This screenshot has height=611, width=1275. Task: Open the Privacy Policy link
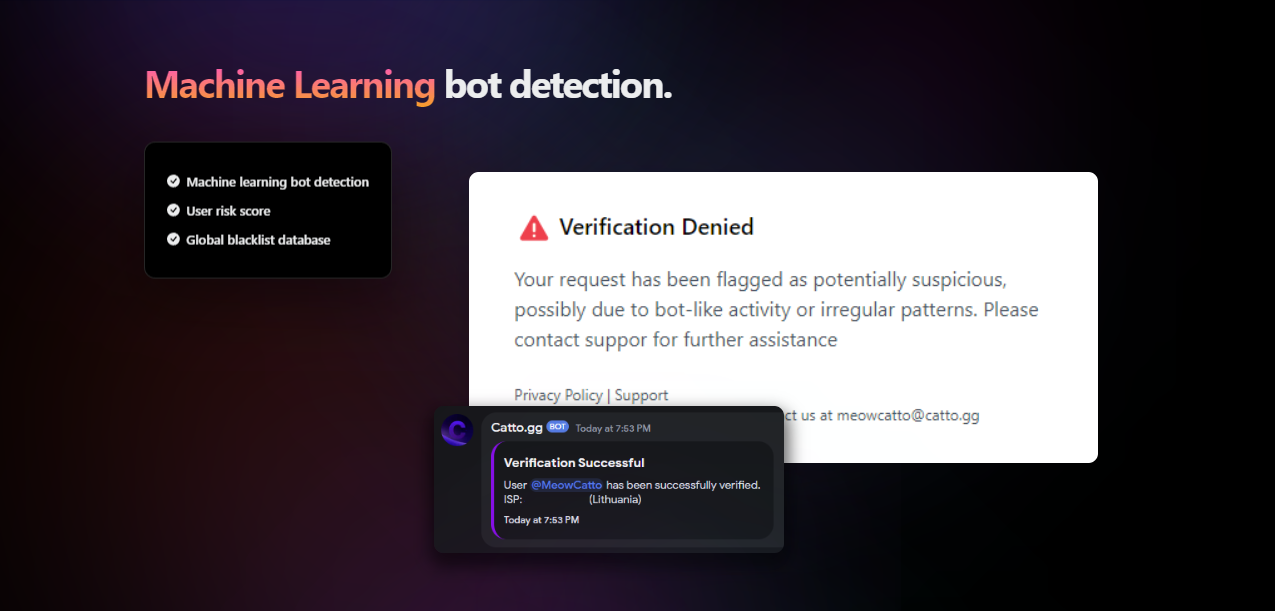coord(558,395)
